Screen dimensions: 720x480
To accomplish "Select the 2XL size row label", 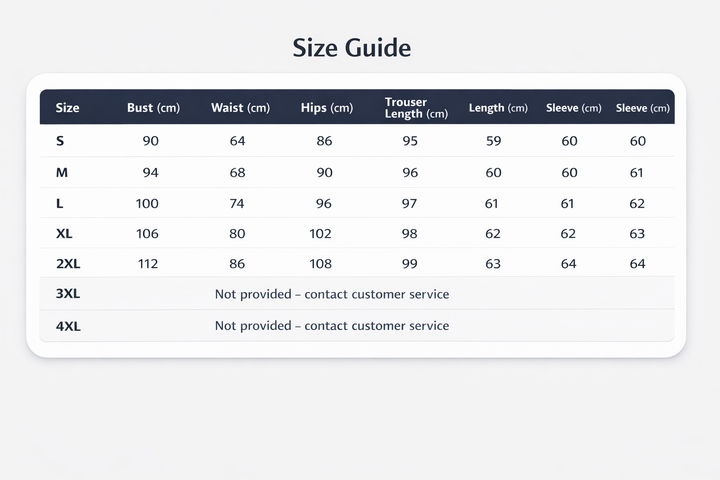I will [x=68, y=264].
